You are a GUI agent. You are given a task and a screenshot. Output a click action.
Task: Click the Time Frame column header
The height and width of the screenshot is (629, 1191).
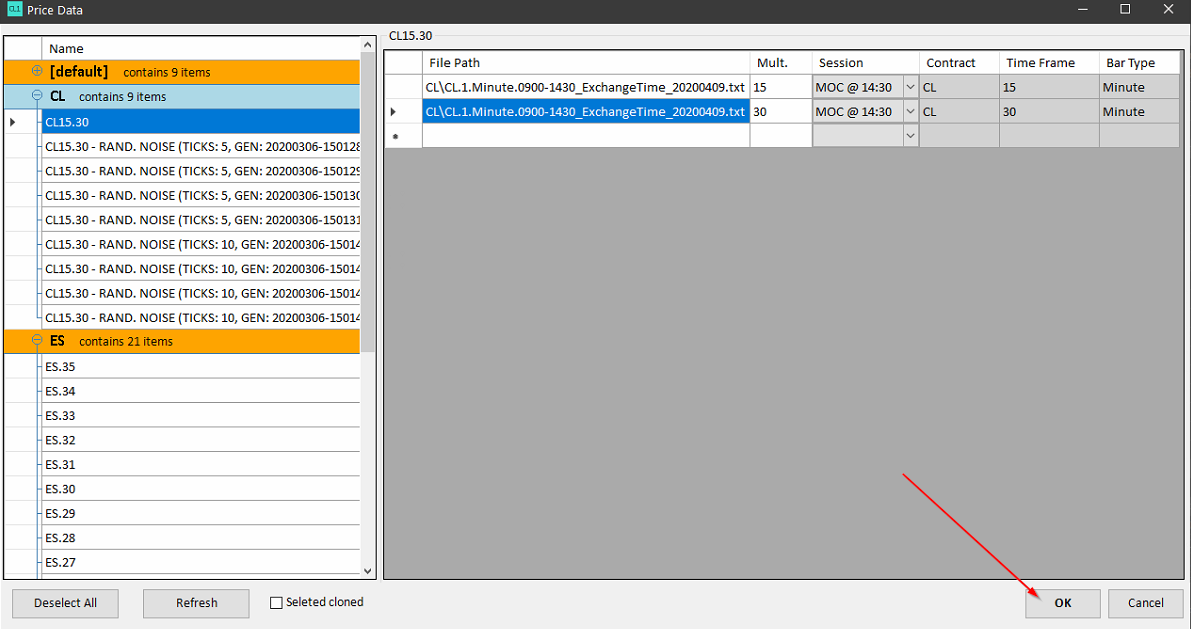click(1048, 63)
